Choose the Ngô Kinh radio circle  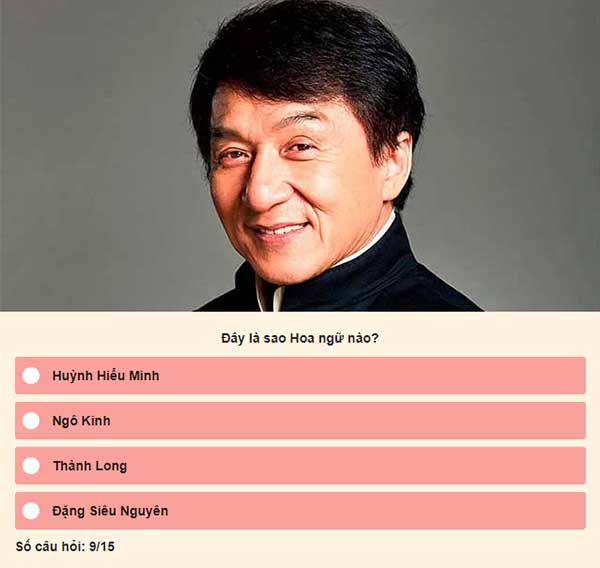click(31, 421)
